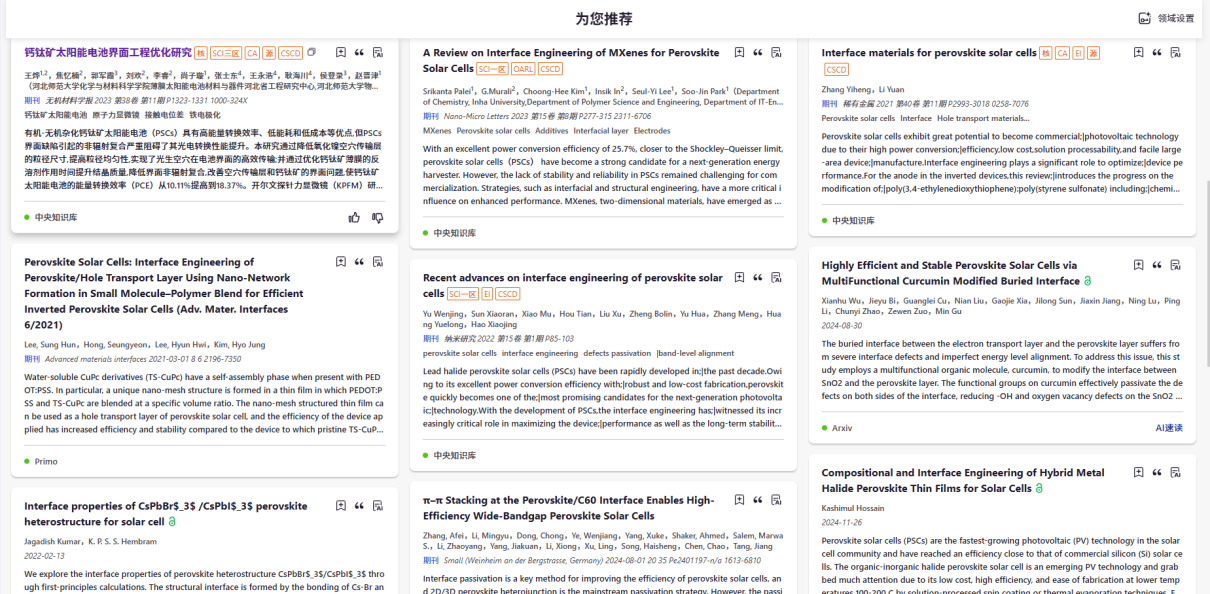Open AI reading for 钙钛矿太阳能电池界面工程优化研究
Image resolution: width=1210 pixels, height=594 pixels.
pyautogui.click(x=378, y=53)
